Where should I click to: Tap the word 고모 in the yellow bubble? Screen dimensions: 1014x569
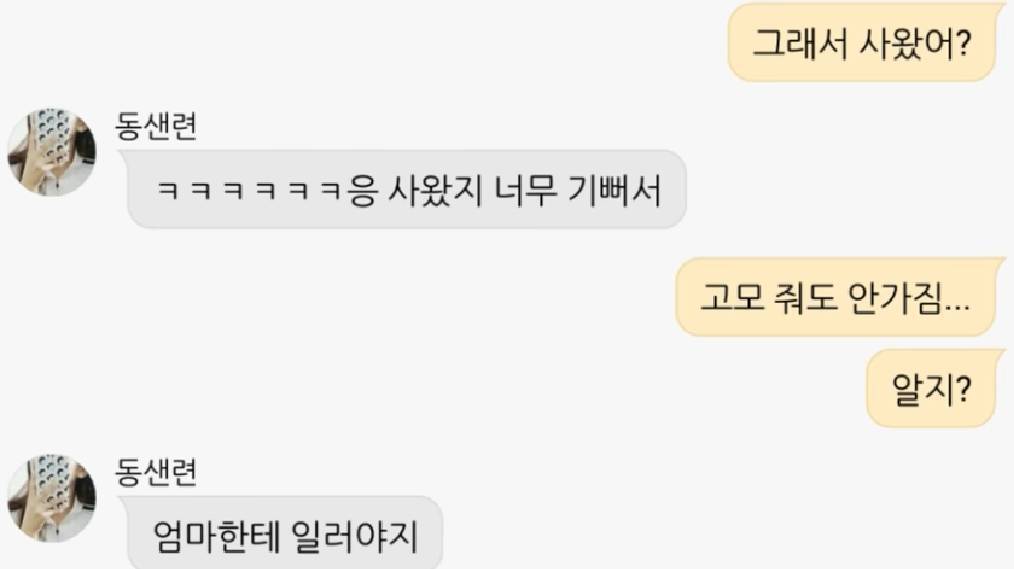point(732,298)
